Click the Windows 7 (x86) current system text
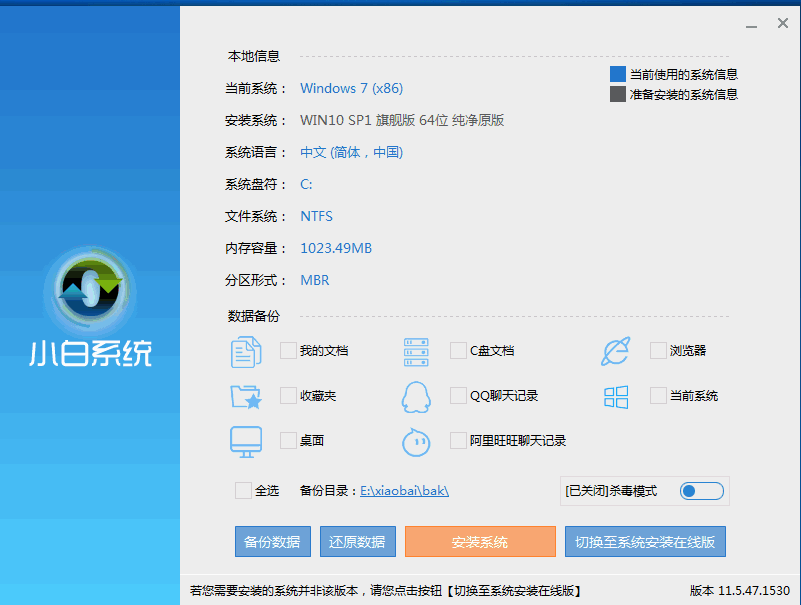801x605 pixels. tap(351, 88)
